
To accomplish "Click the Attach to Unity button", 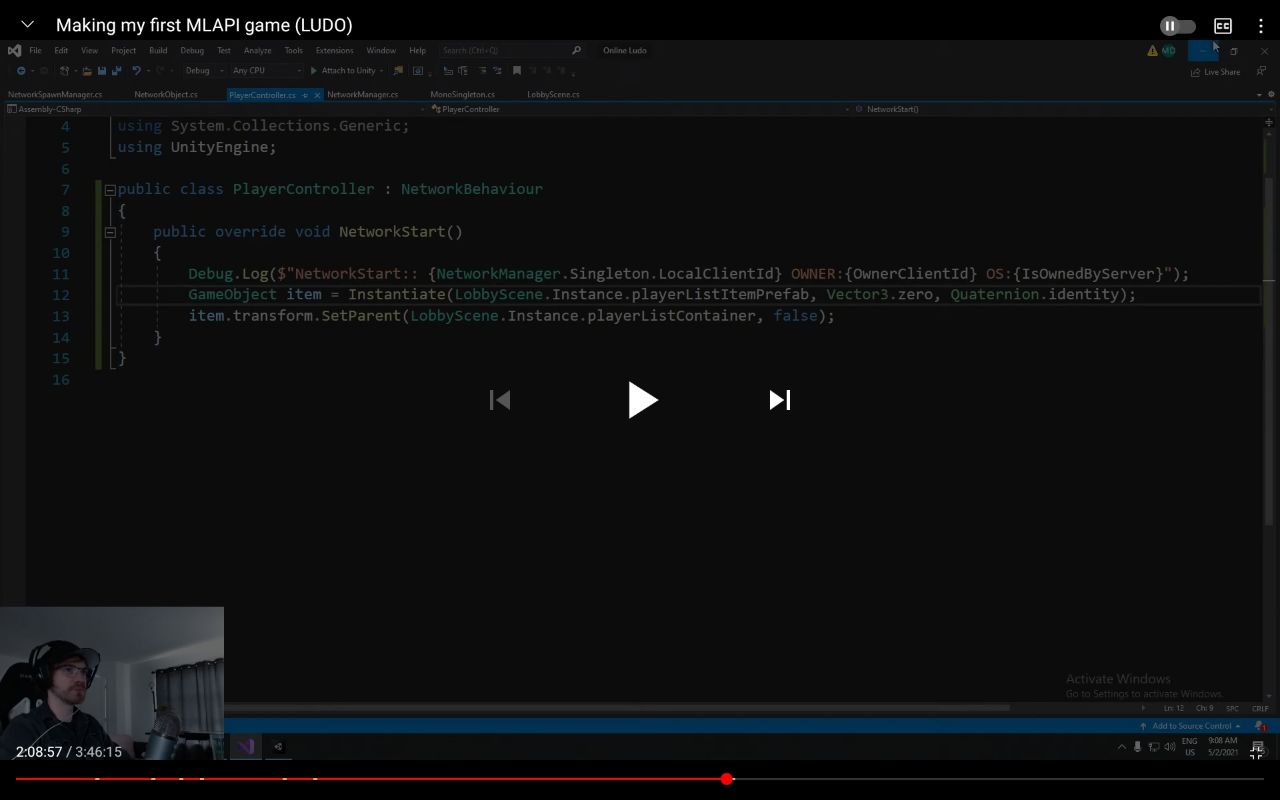I will pos(346,71).
